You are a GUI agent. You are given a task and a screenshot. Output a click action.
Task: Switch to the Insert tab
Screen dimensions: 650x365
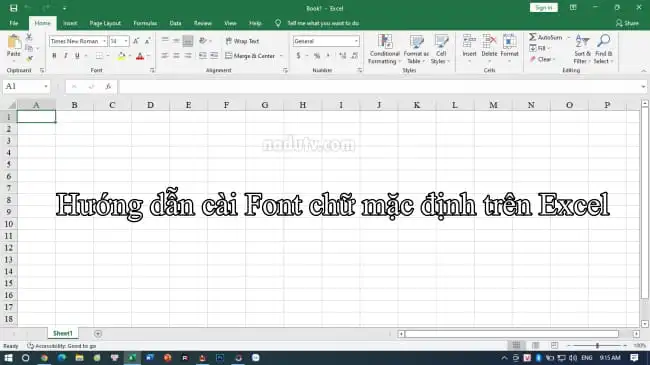coord(70,23)
